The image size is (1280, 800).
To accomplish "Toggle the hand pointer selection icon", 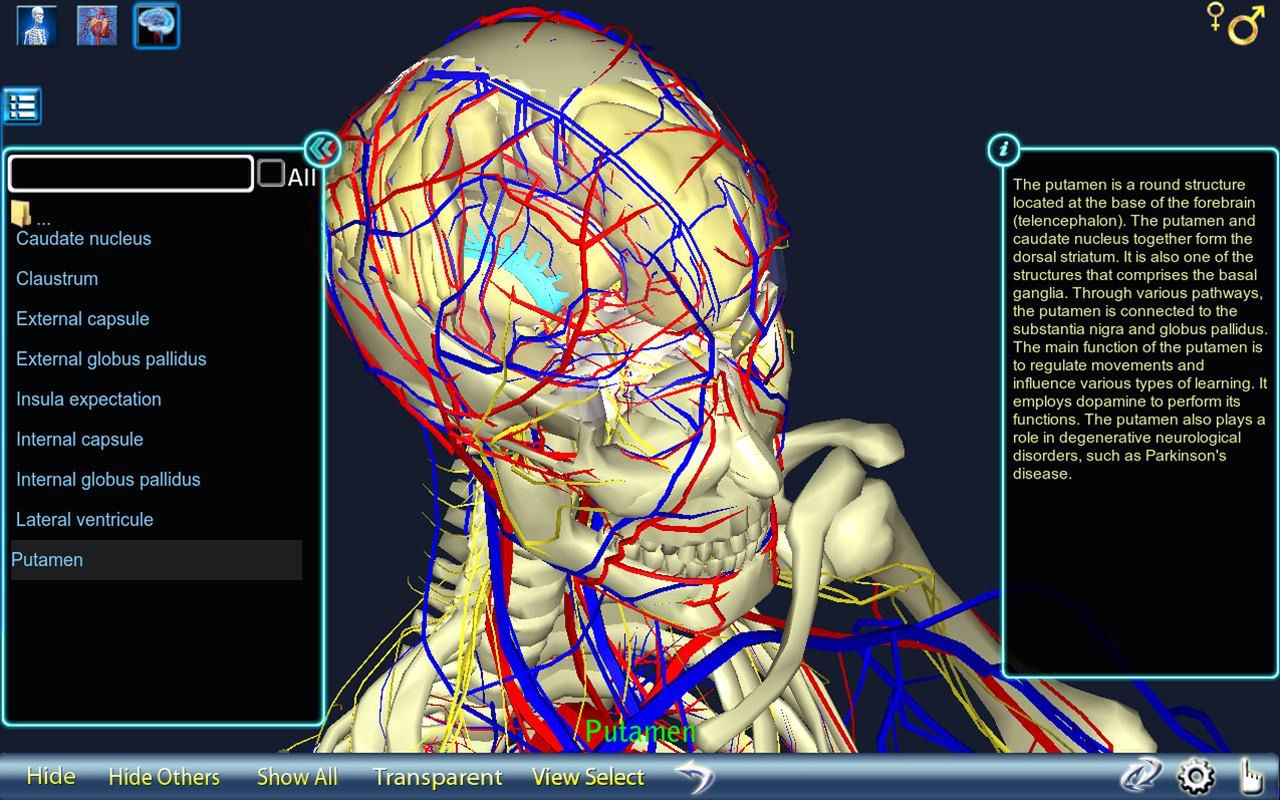I will pos(1251,776).
